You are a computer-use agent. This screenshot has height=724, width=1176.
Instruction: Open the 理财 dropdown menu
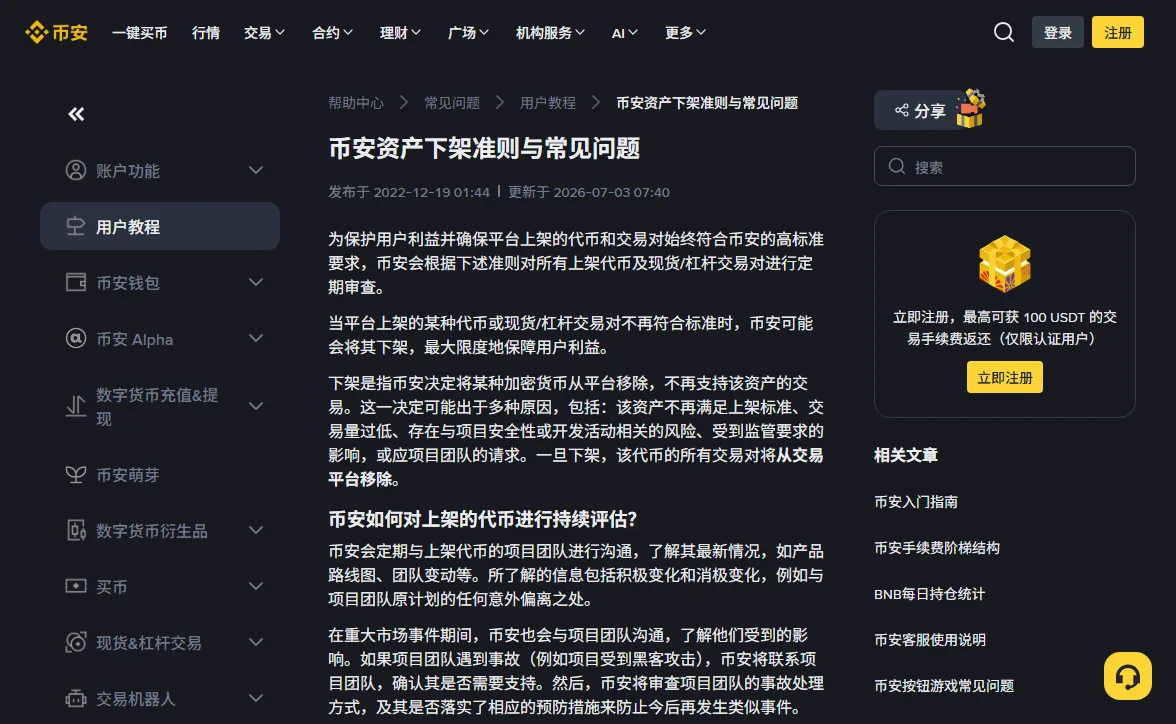coord(400,33)
